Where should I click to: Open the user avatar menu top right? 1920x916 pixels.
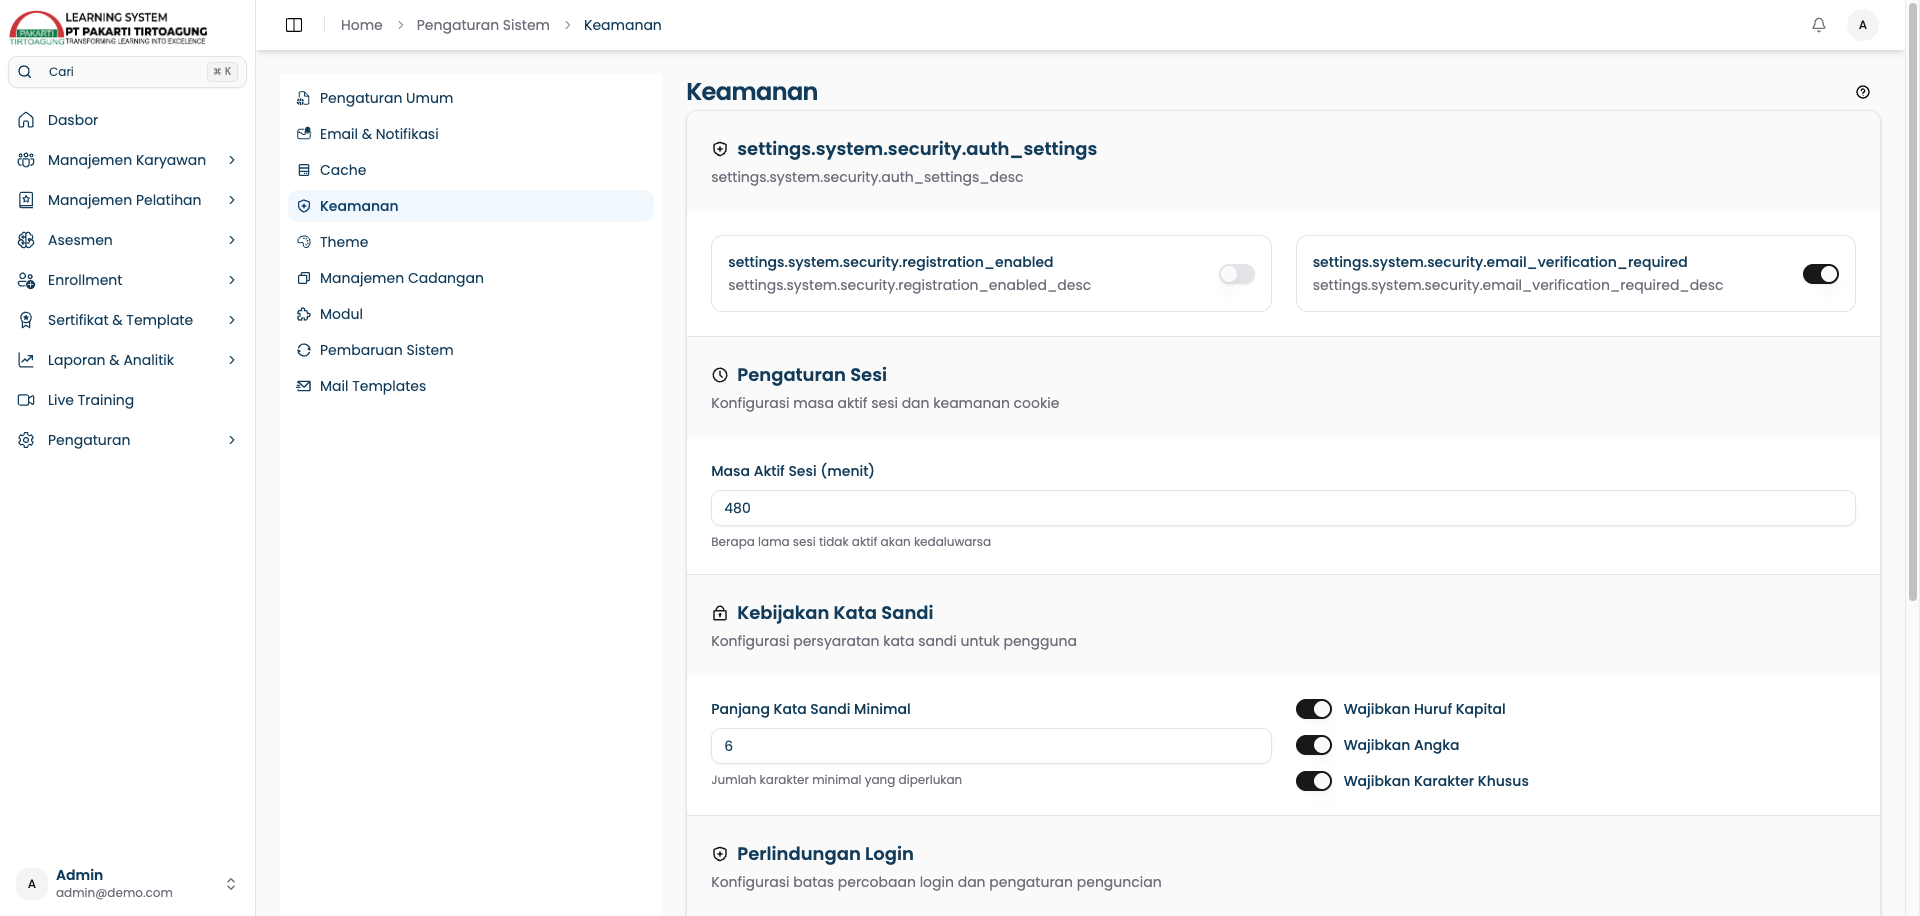(x=1862, y=25)
